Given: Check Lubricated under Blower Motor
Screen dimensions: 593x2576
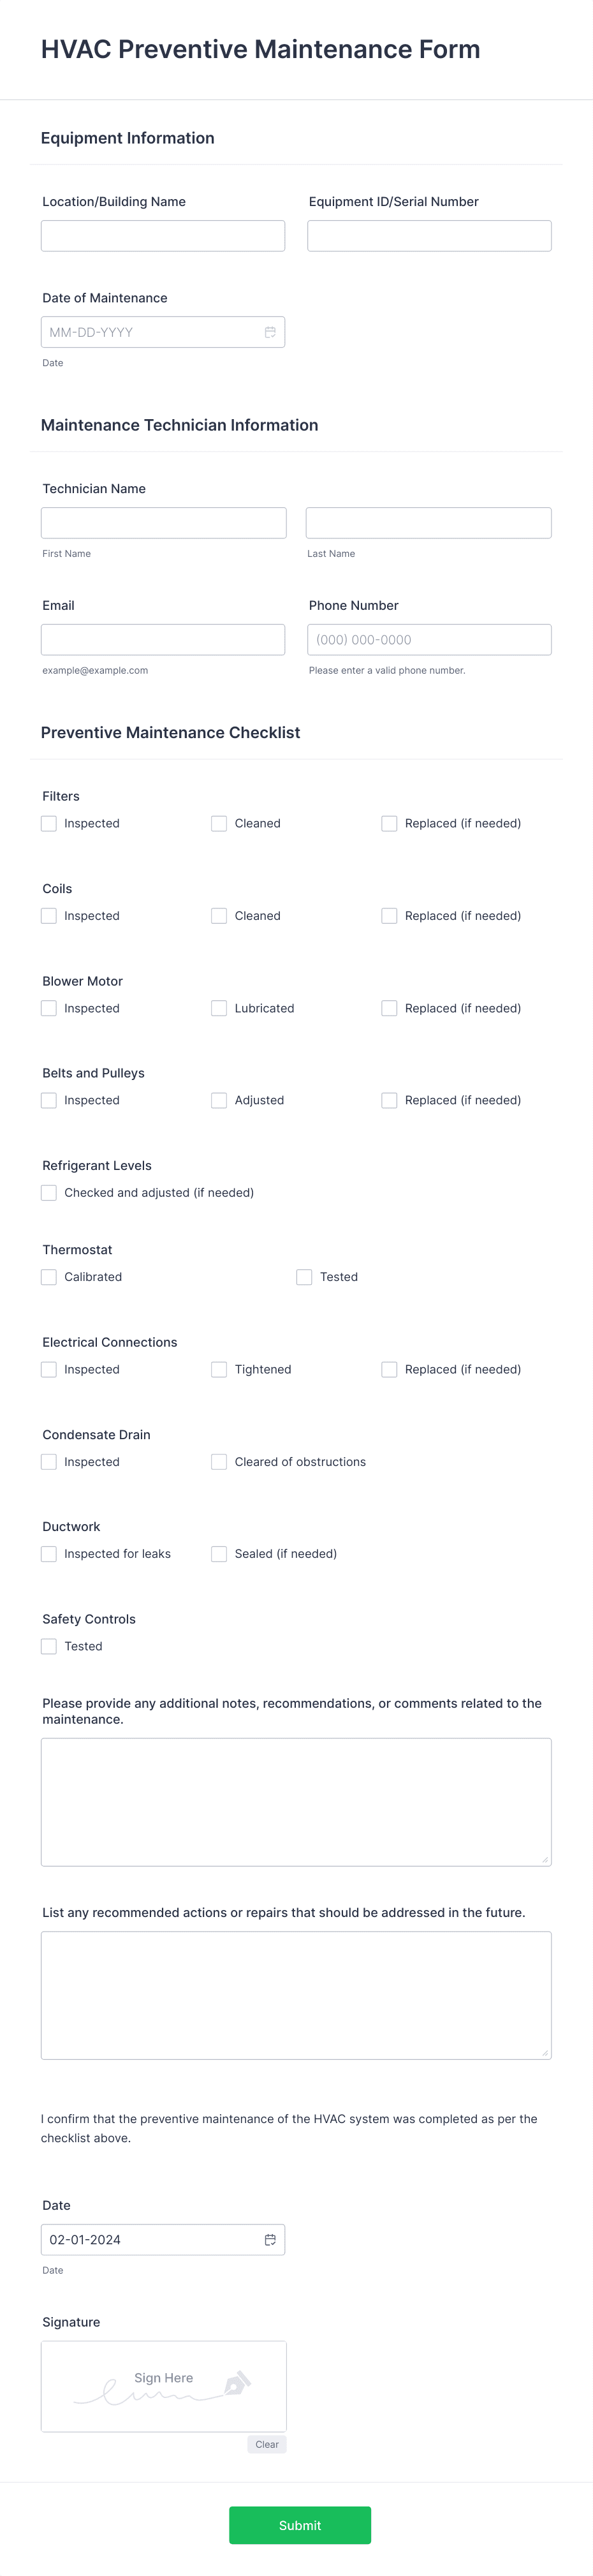Looking at the screenshot, I should tap(218, 1008).
